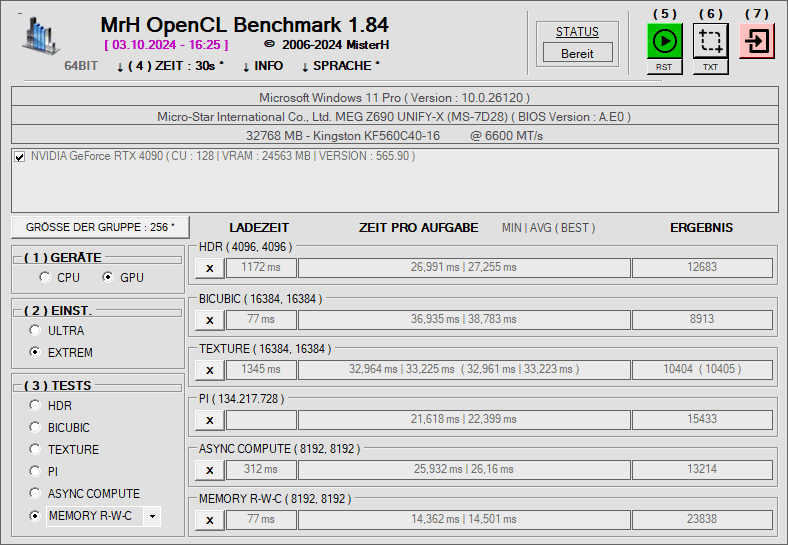Toggle the NVIDIA GeForce RTX 4090 checkbox
Image resolution: width=788 pixels, height=545 pixels.
coord(20,157)
